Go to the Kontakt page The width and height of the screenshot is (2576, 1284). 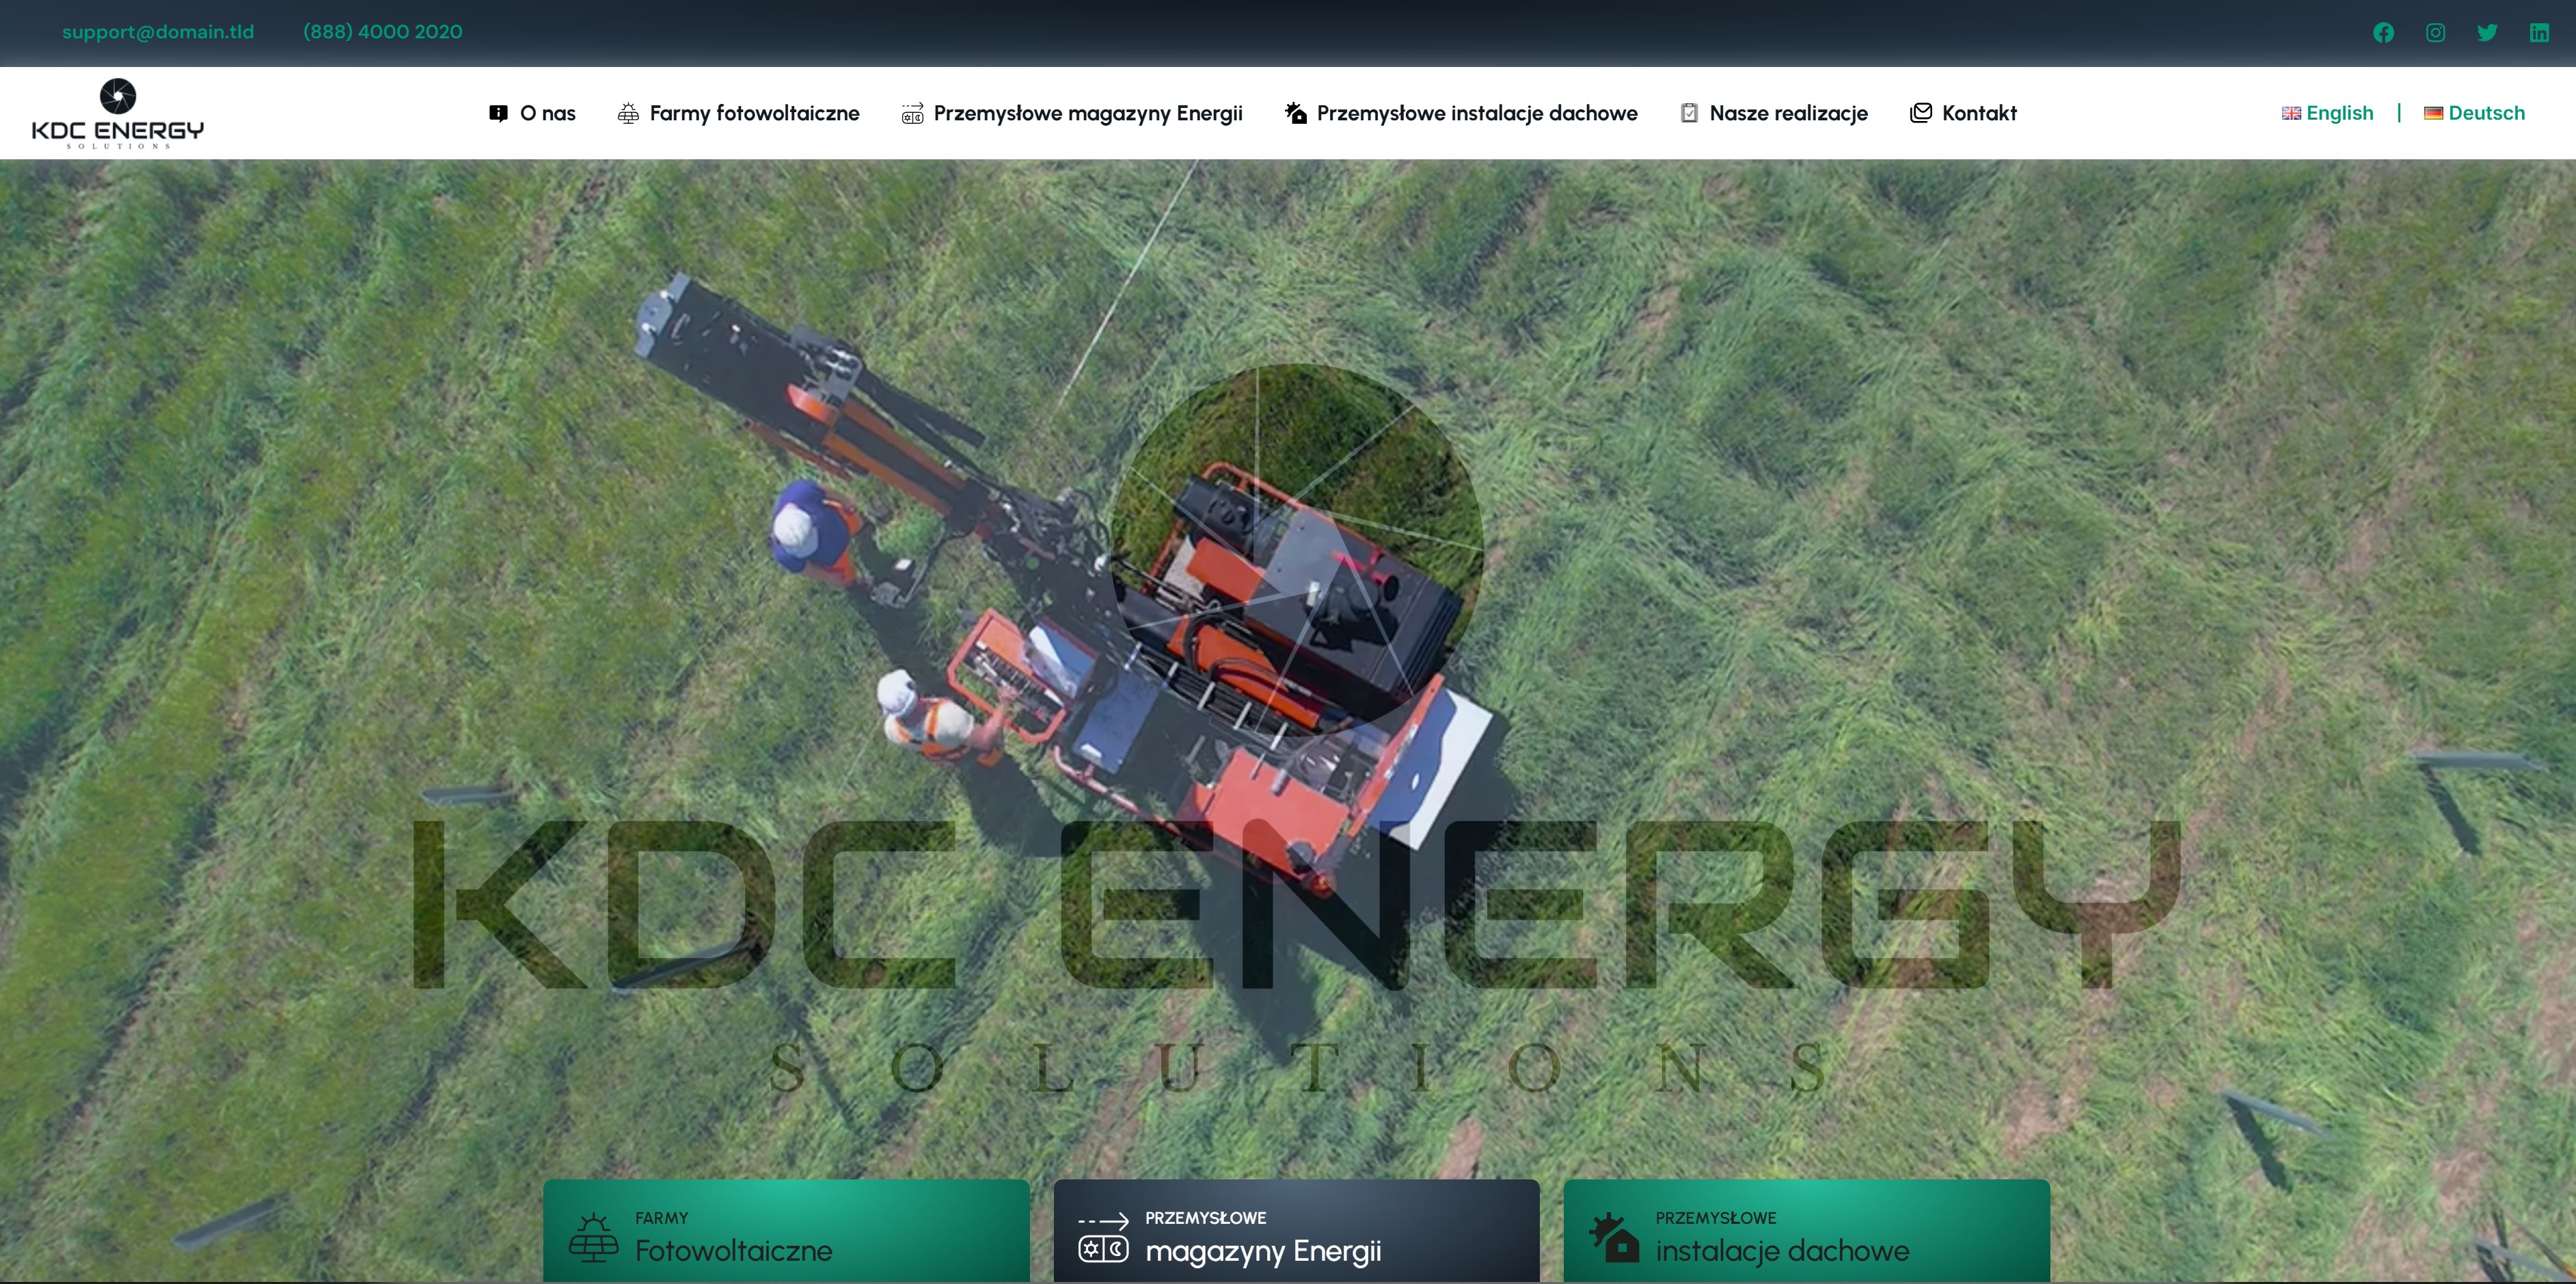(x=1978, y=113)
